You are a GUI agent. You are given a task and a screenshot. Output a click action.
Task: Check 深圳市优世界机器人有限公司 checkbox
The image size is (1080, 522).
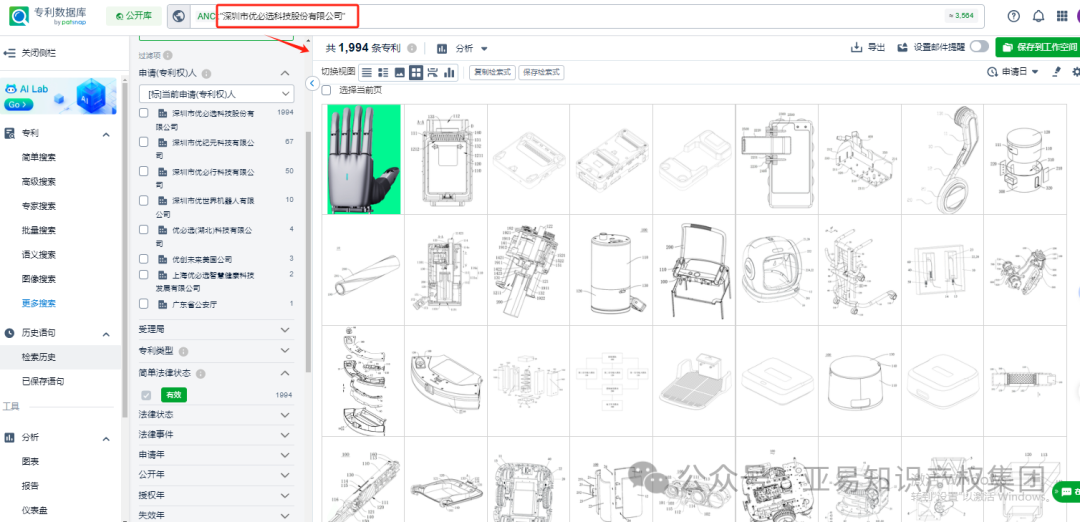144,200
